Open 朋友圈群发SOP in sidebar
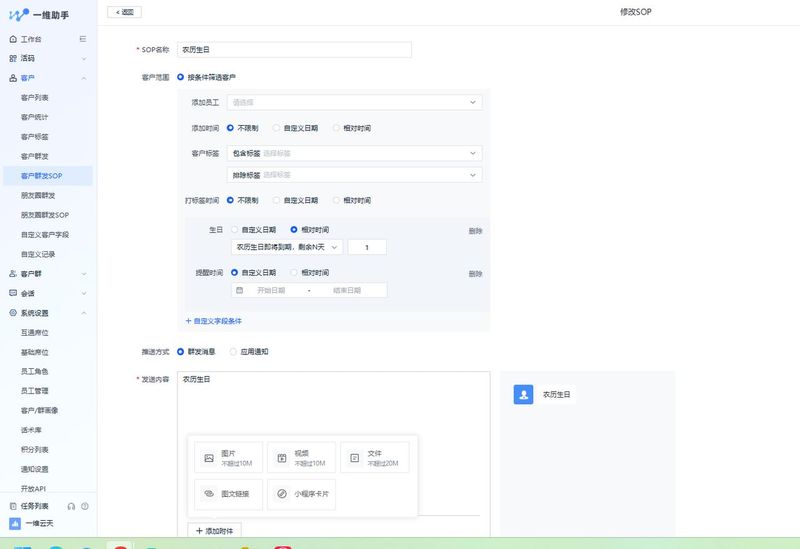The width and height of the screenshot is (800, 549). [45, 215]
